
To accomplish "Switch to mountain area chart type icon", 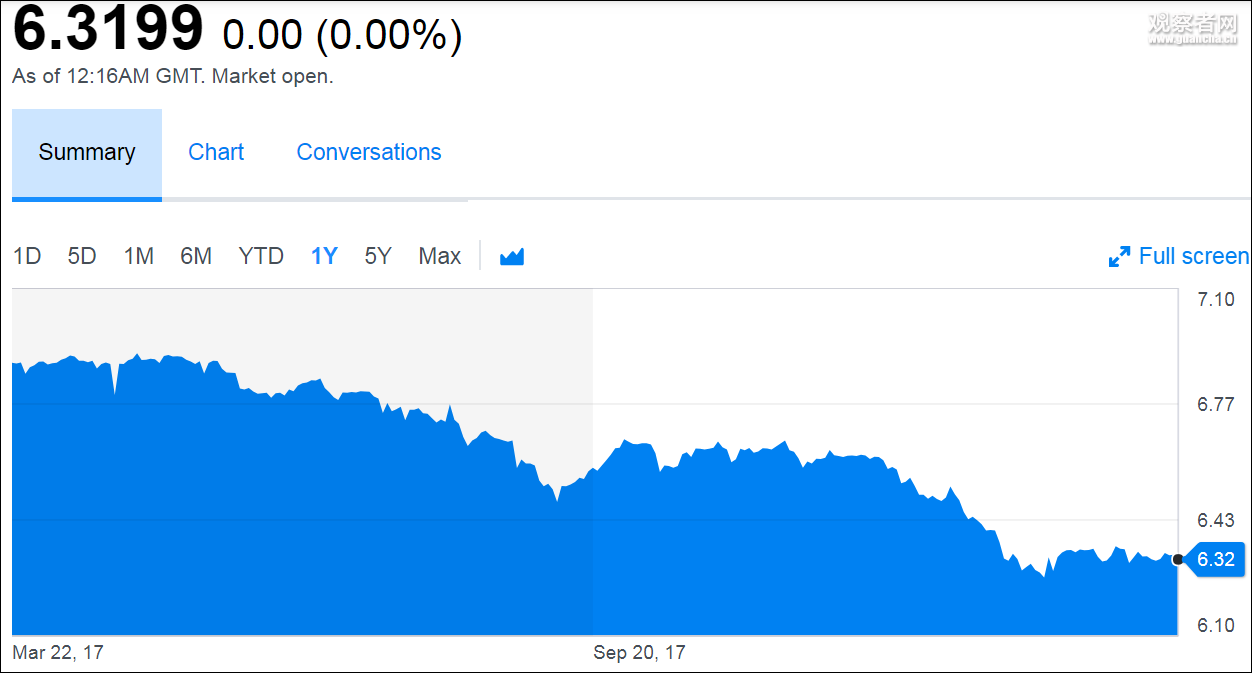I will (512, 257).
